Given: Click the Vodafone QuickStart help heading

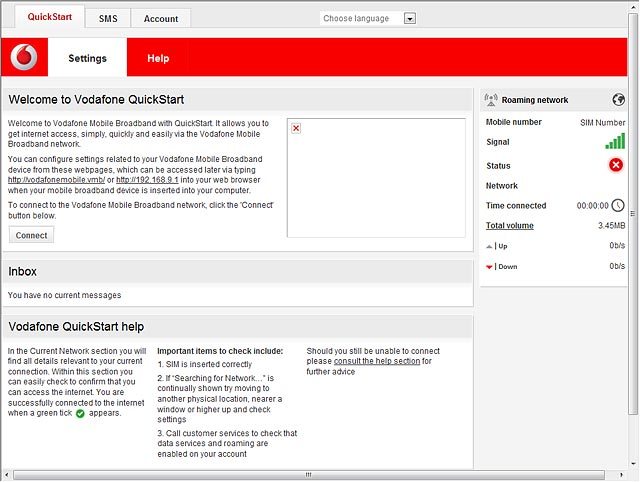Looking at the screenshot, I should (76, 327).
